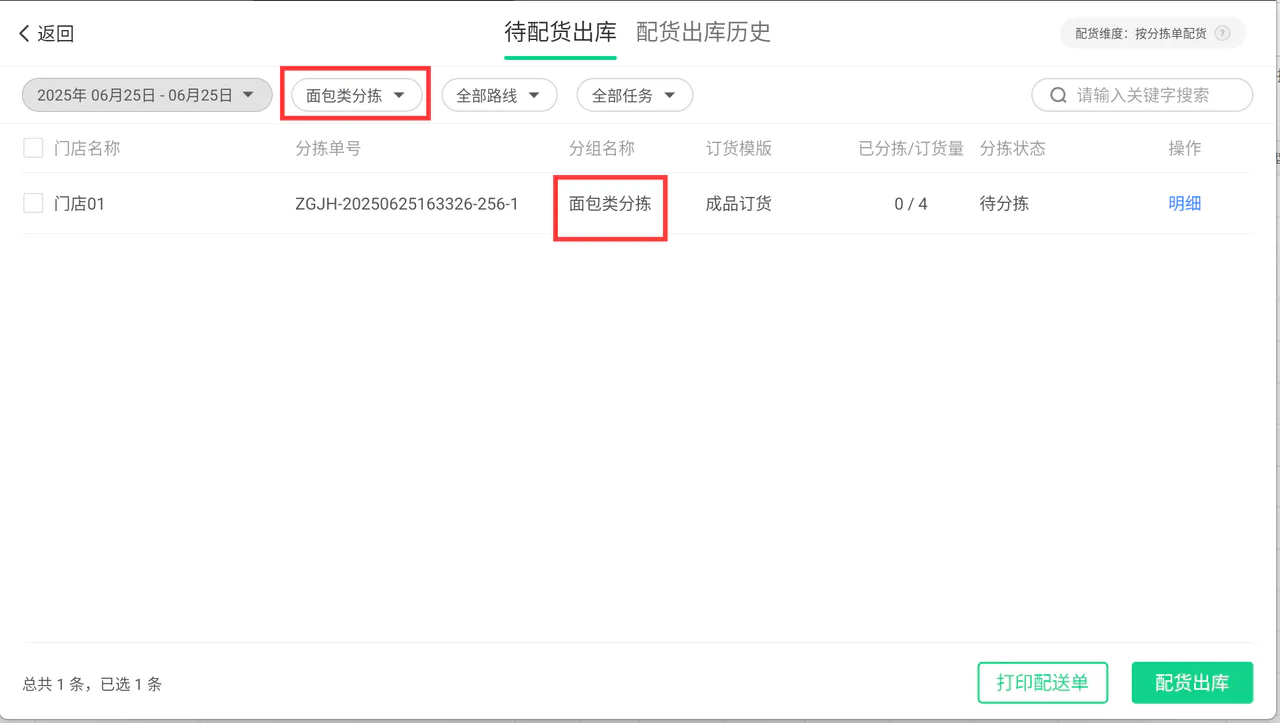The image size is (1280, 723).
Task: Click the 成品订货 template cell
Action: coord(739,204)
